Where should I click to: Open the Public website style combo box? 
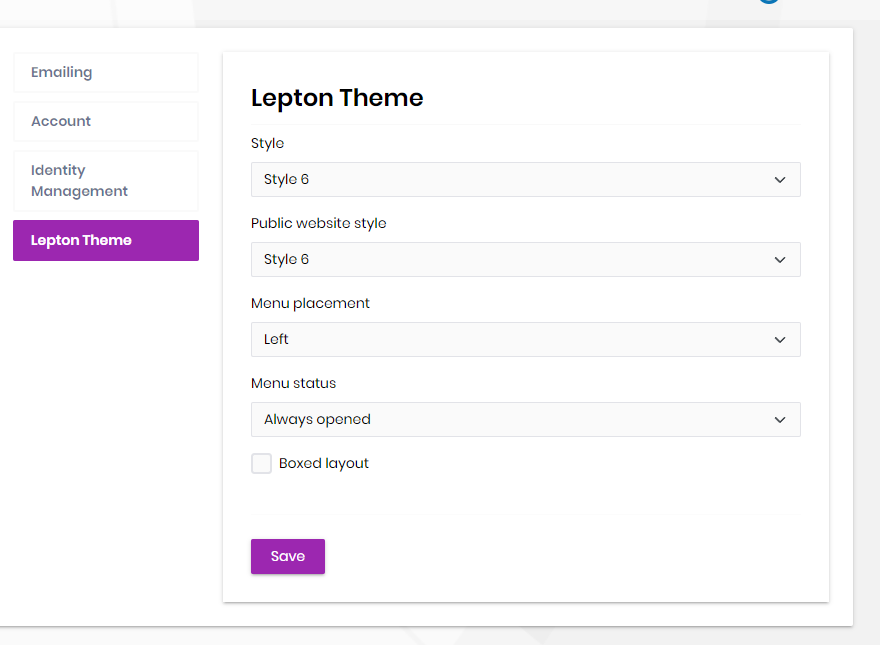pos(510,260)
